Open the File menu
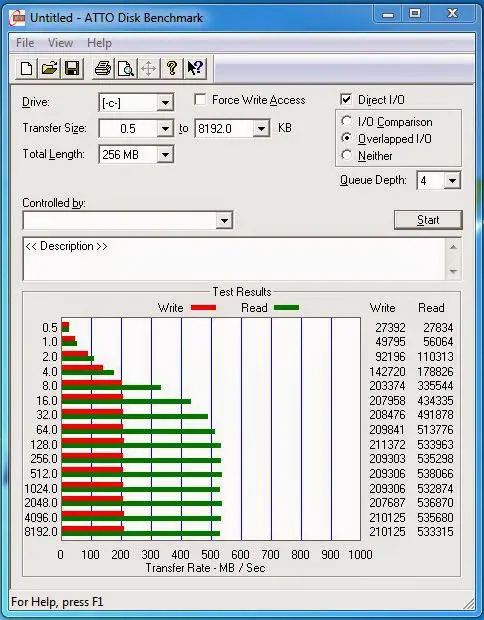Image resolution: width=484 pixels, height=620 pixels. point(25,43)
